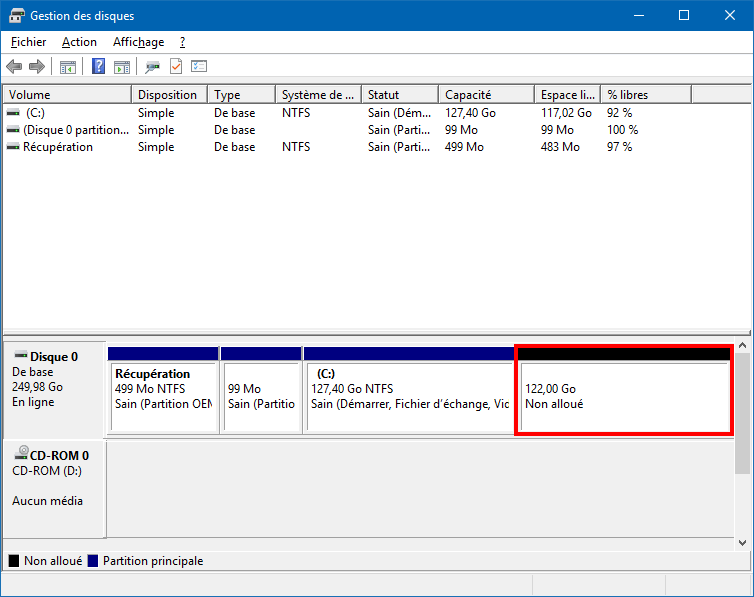Select the 122,00 Go Non alloué space

point(624,390)
